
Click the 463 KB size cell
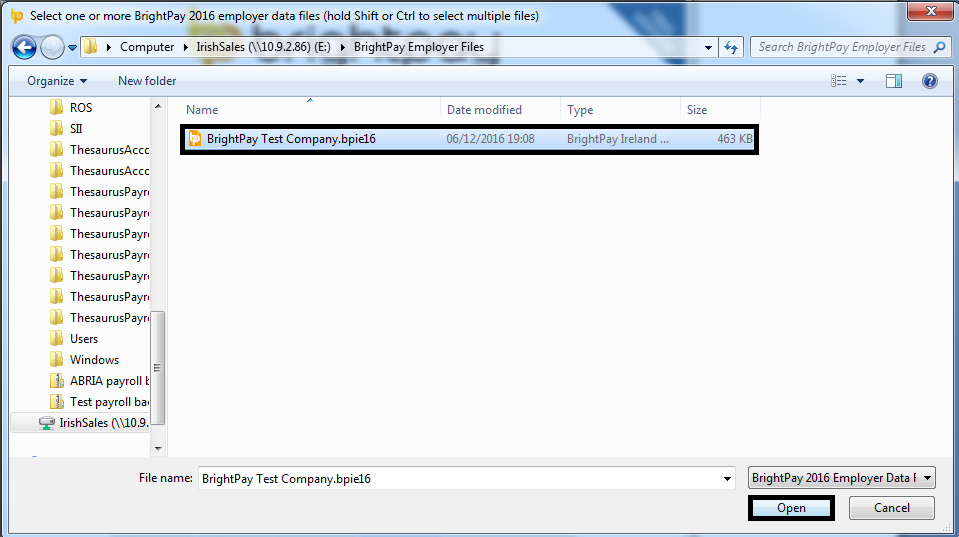pos(735,139)
